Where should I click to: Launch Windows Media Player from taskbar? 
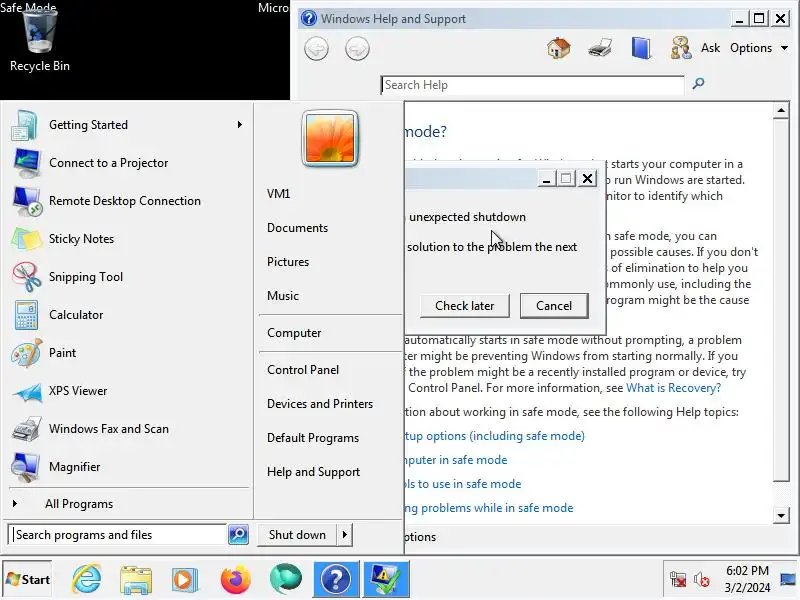185,580
